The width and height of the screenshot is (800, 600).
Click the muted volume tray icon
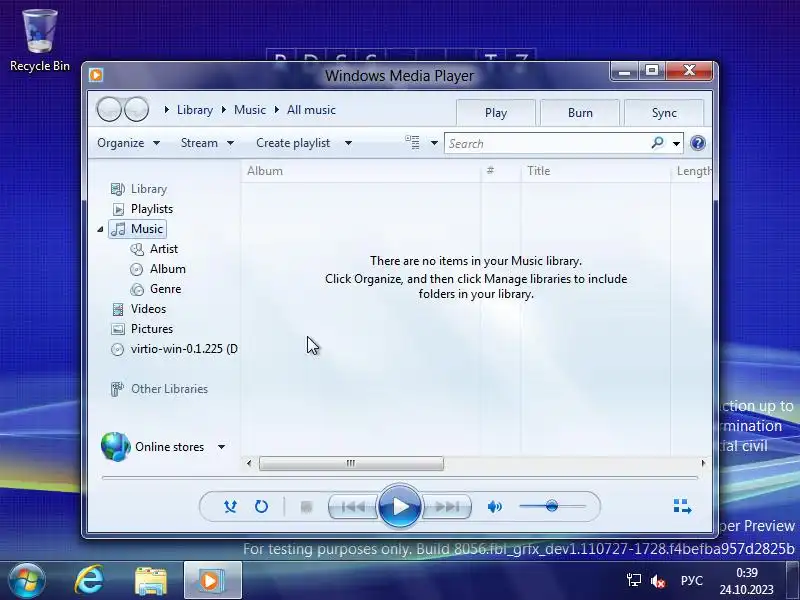click(658, 581)
